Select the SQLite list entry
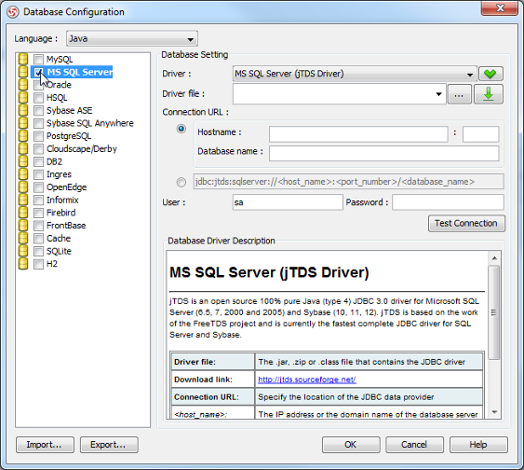Image resolution: width=524 pixels, height=470 pixels. (59, 251)
